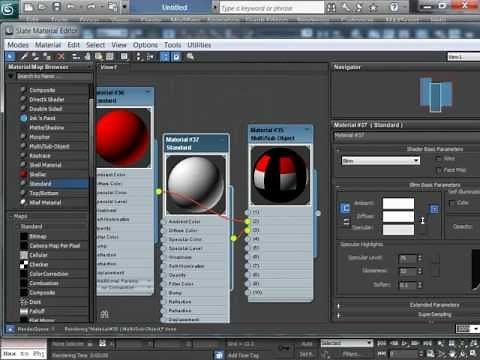This screenshot has width=480, height=360.
Task: Toggle Diffuse-Specular color lock button
Action: pyautogui.click(x=347, y=222)
